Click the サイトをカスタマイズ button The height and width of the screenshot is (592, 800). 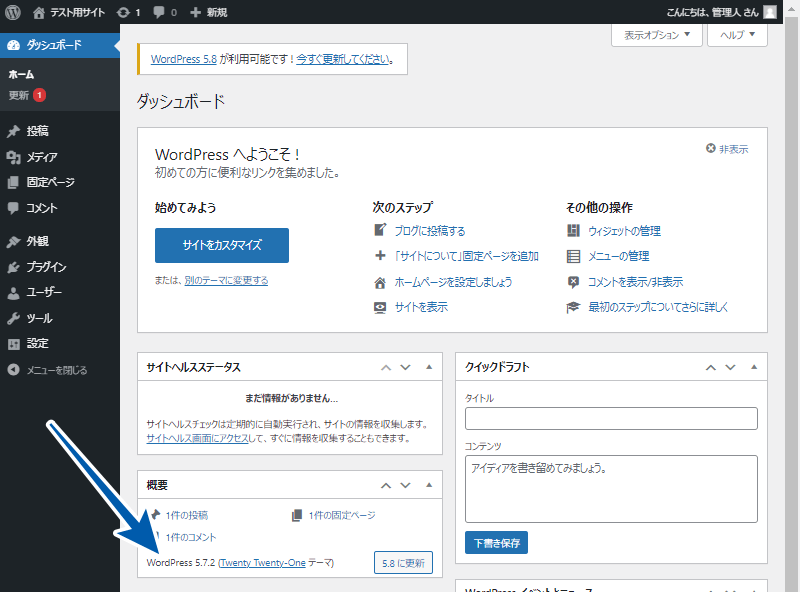(x=222, y=245)
